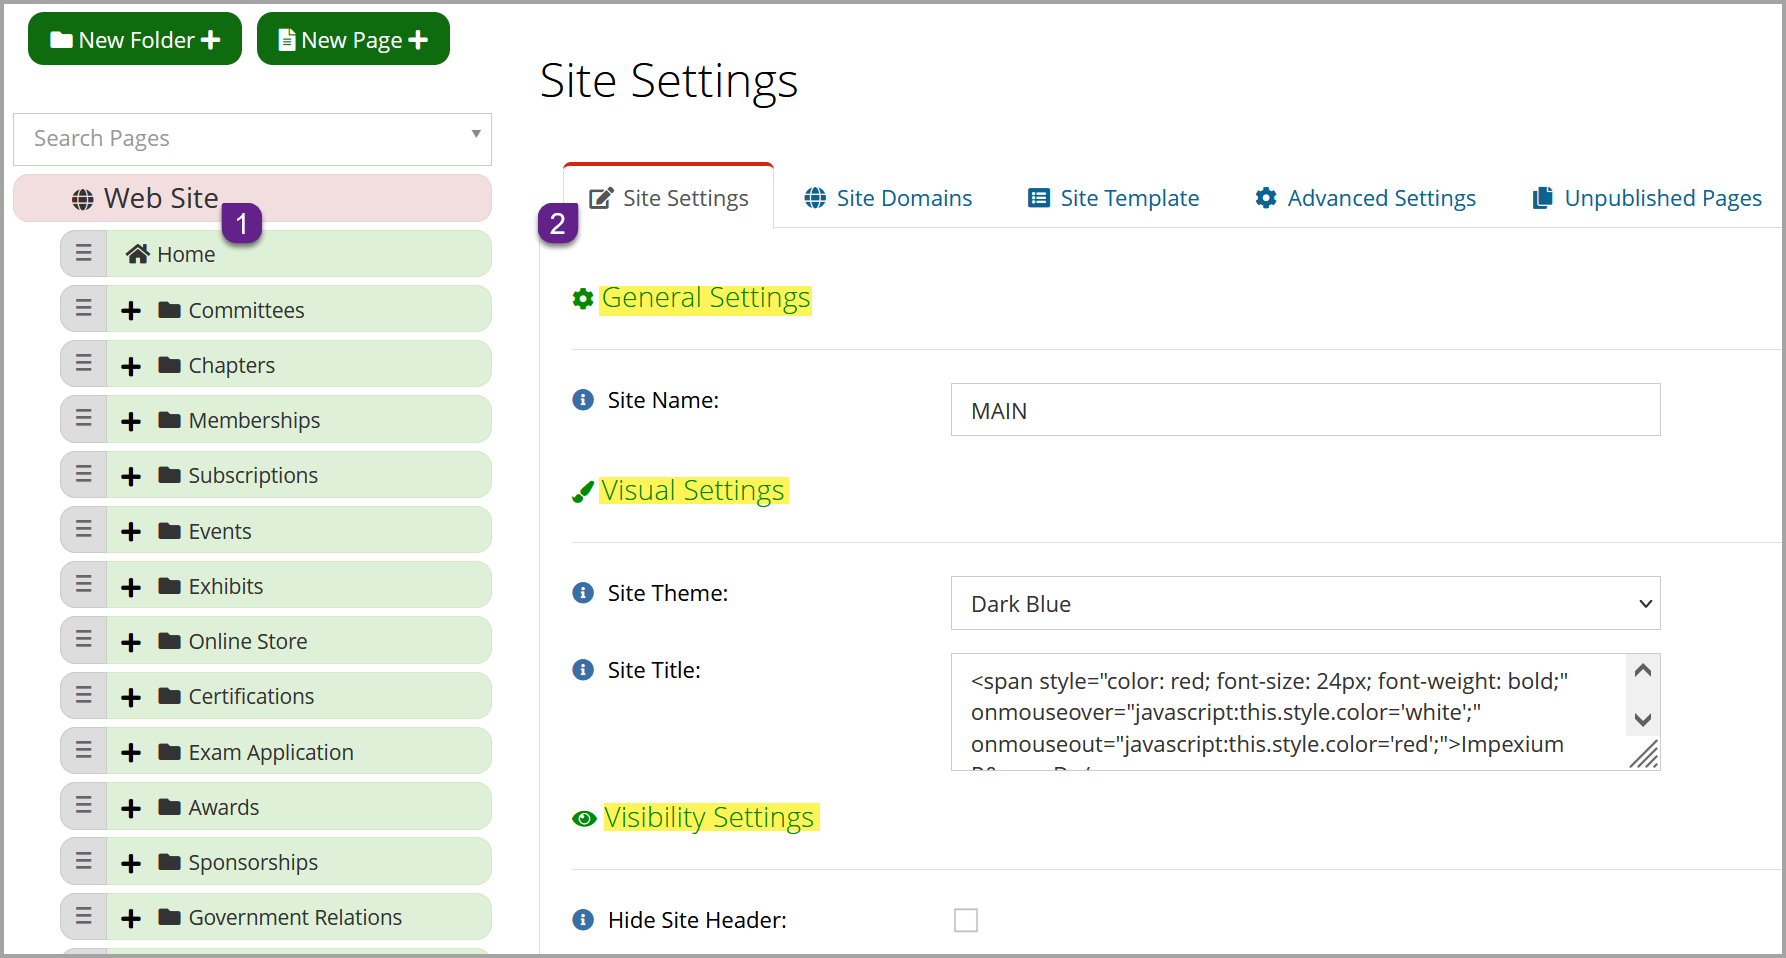Click the globe icon on Web Site row
The image size is (1786, 958).
[83, 199]
